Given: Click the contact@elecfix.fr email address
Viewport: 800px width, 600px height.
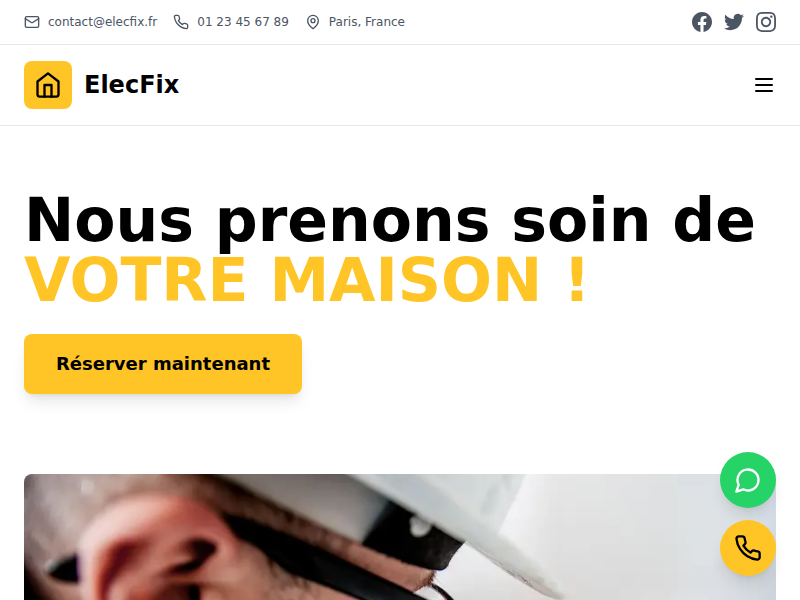Looking at the screenshot, I should [x=103, y=22].
